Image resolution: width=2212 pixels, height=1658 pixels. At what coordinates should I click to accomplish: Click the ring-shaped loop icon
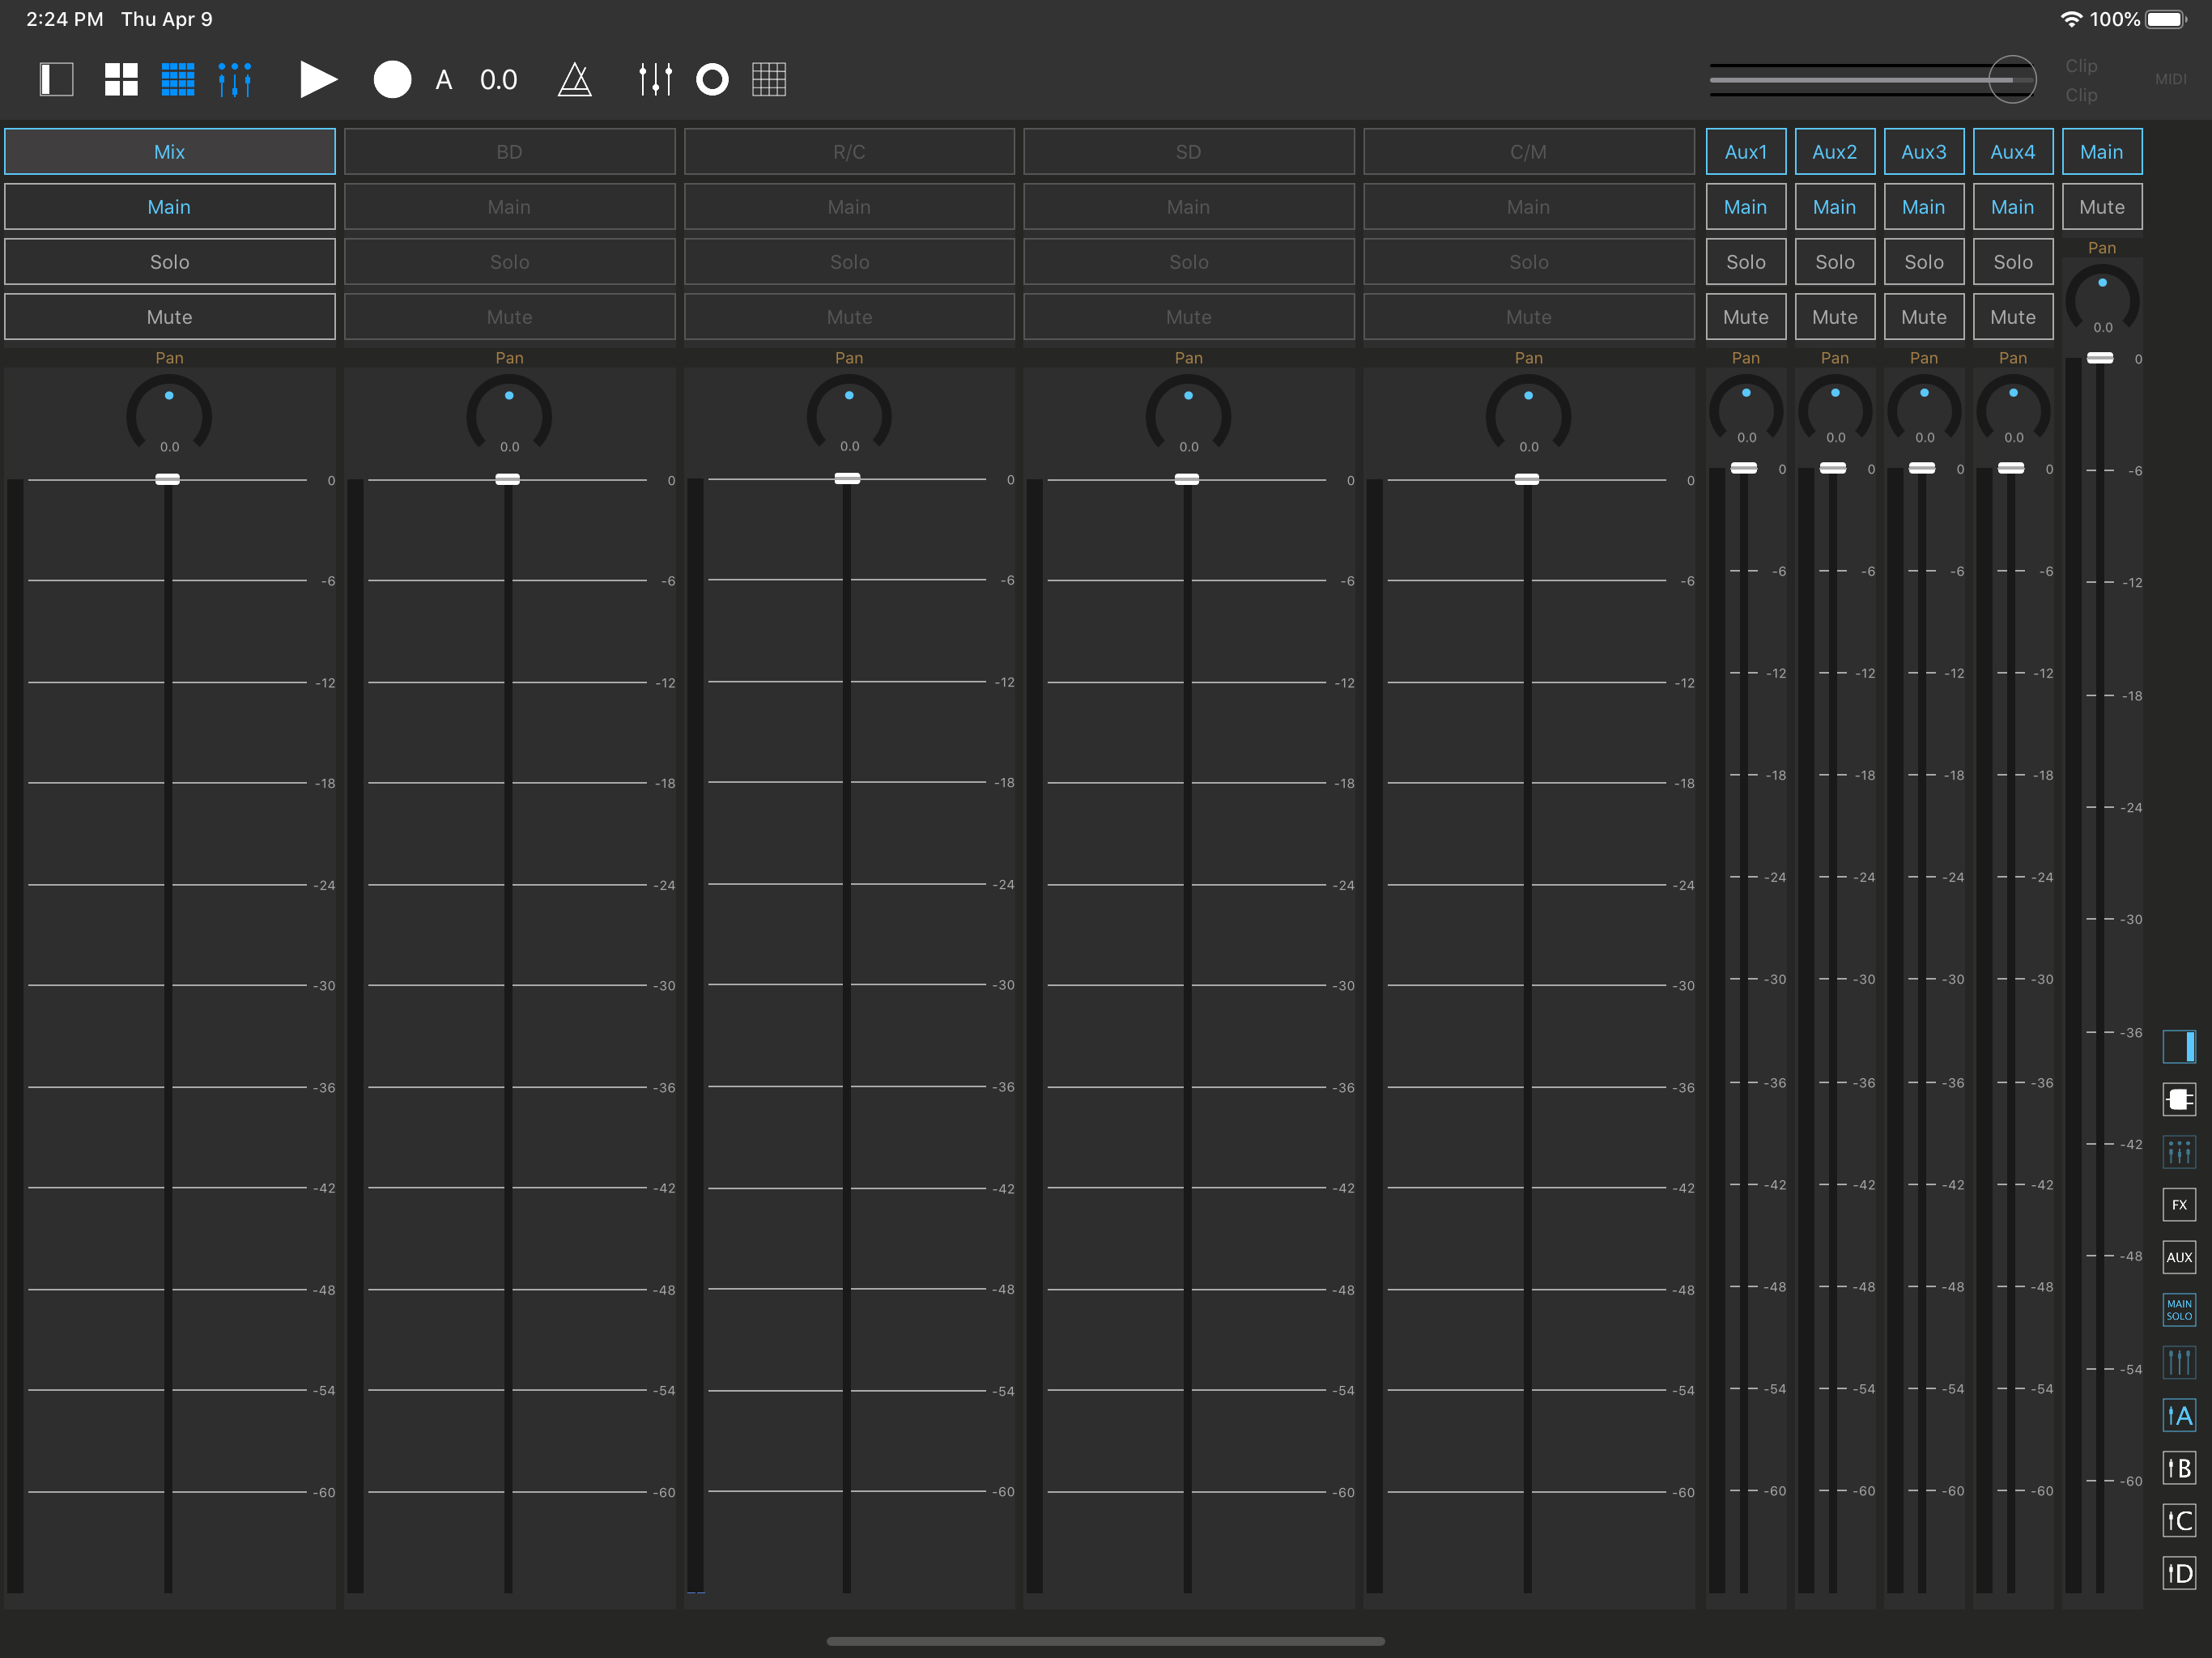point(712,79)
